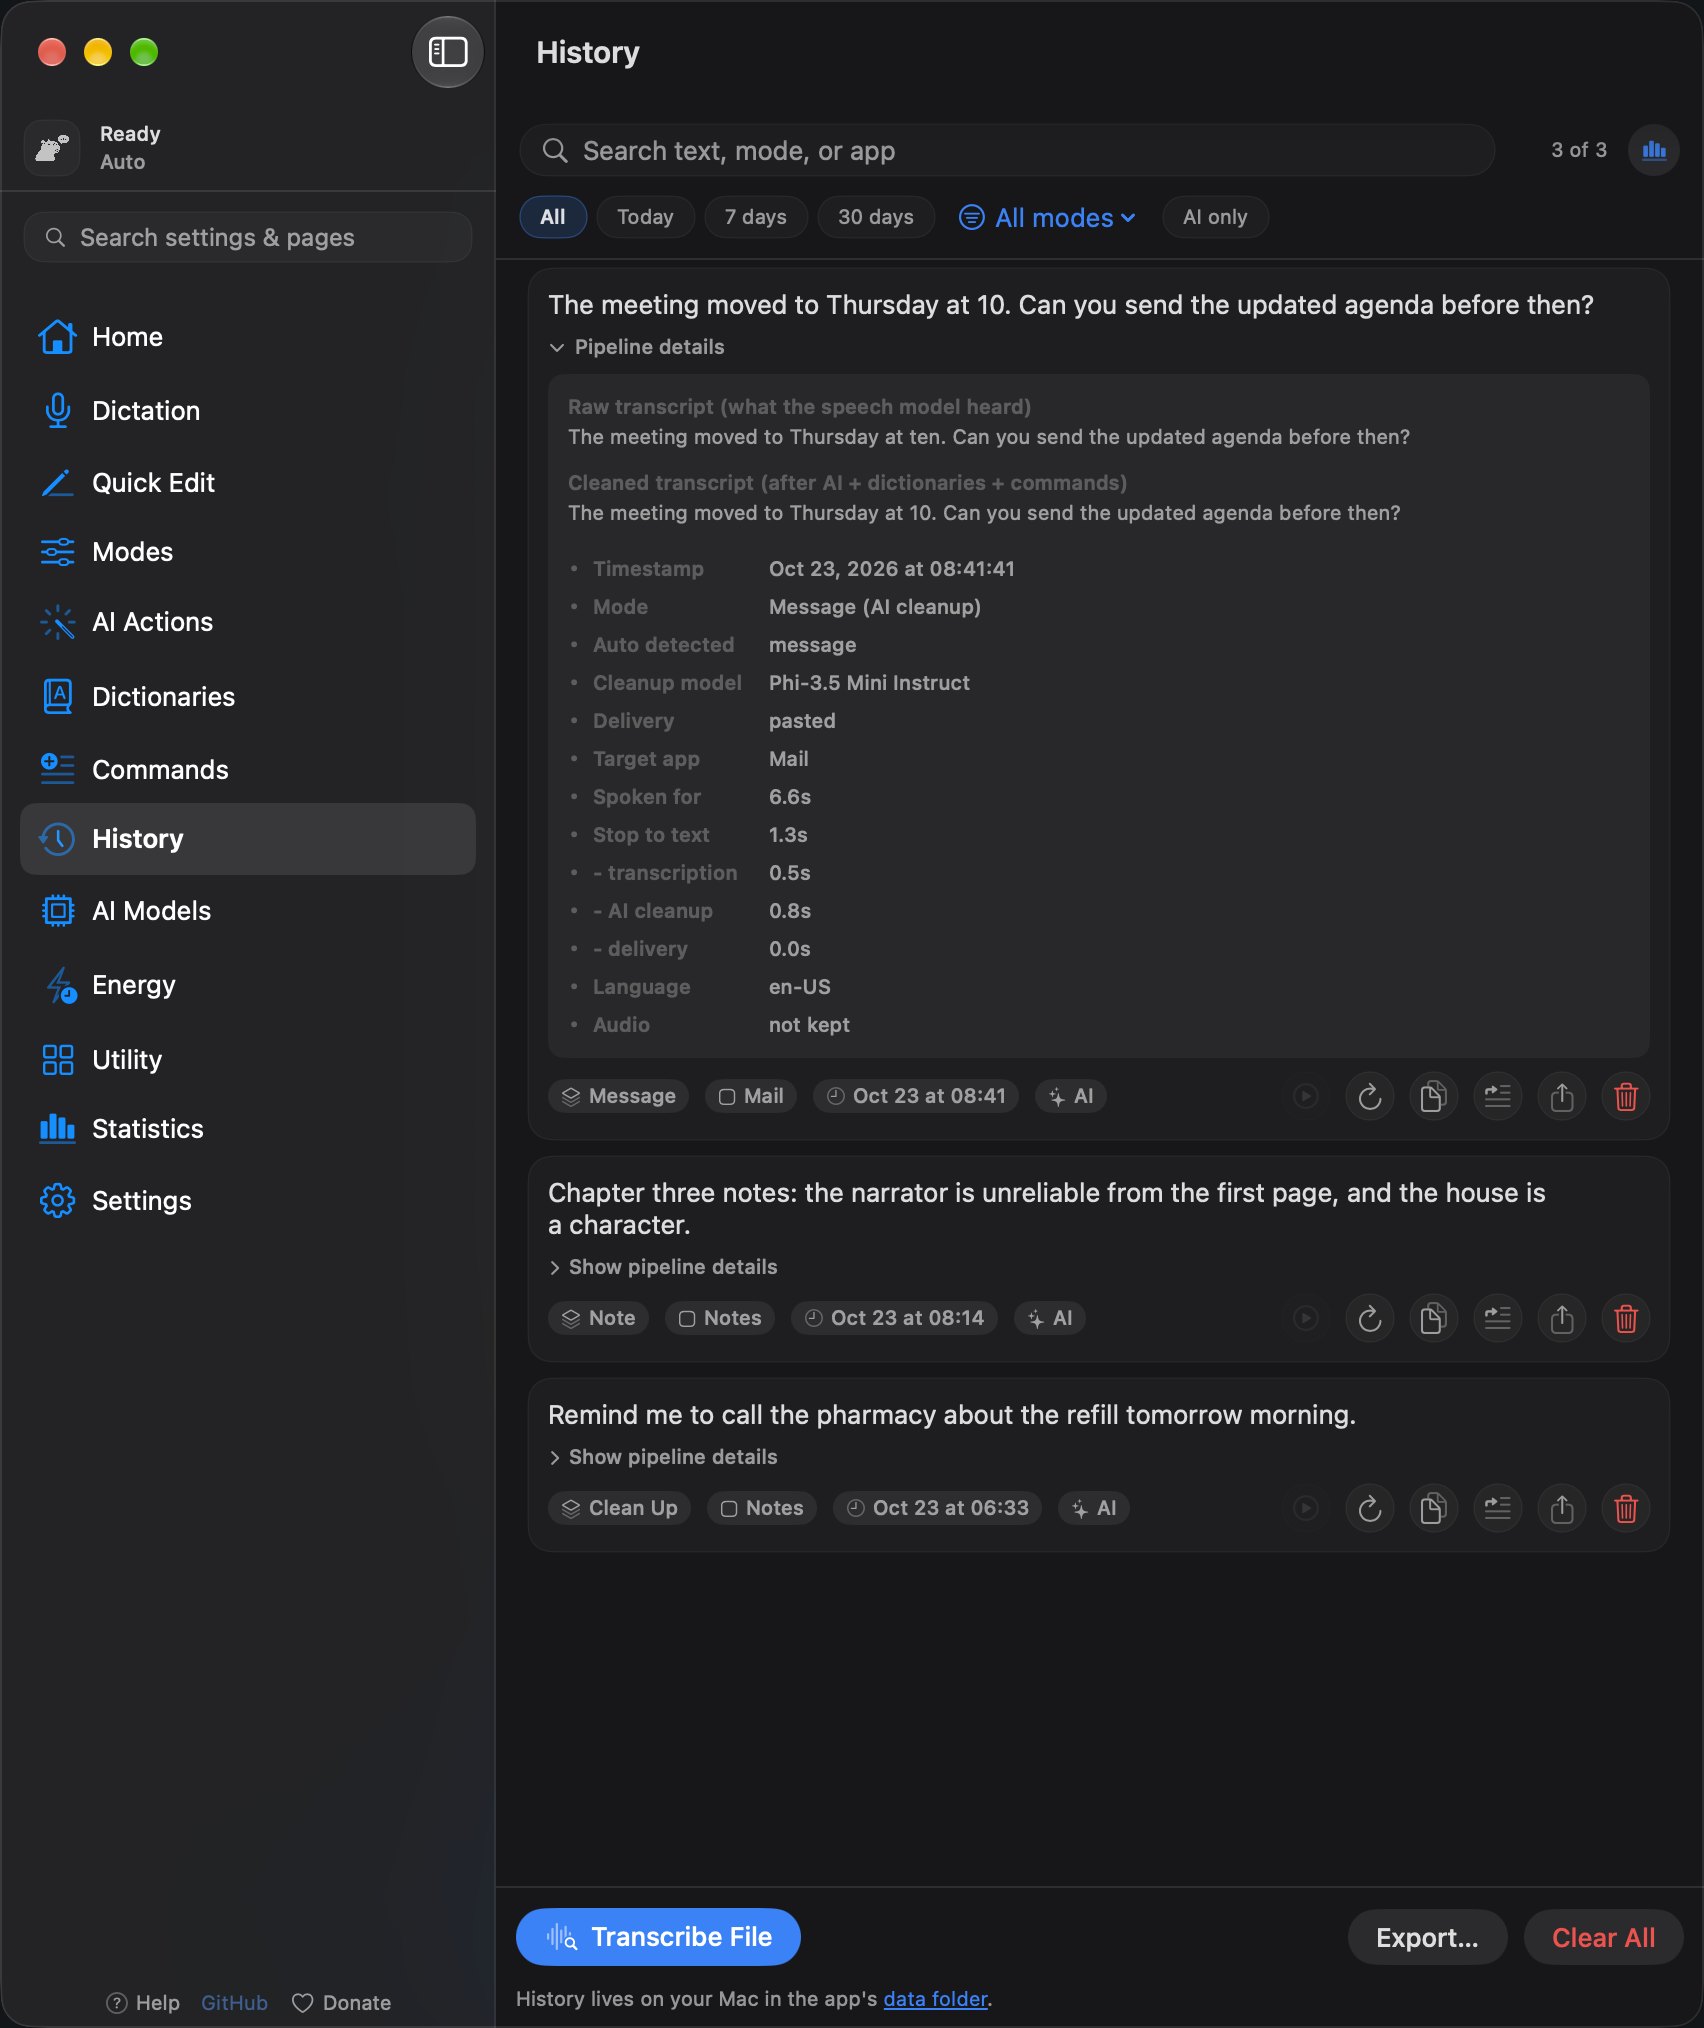Open the data folder link
This screenshot has width=1704, height=2028.
tap(935, 1999)
